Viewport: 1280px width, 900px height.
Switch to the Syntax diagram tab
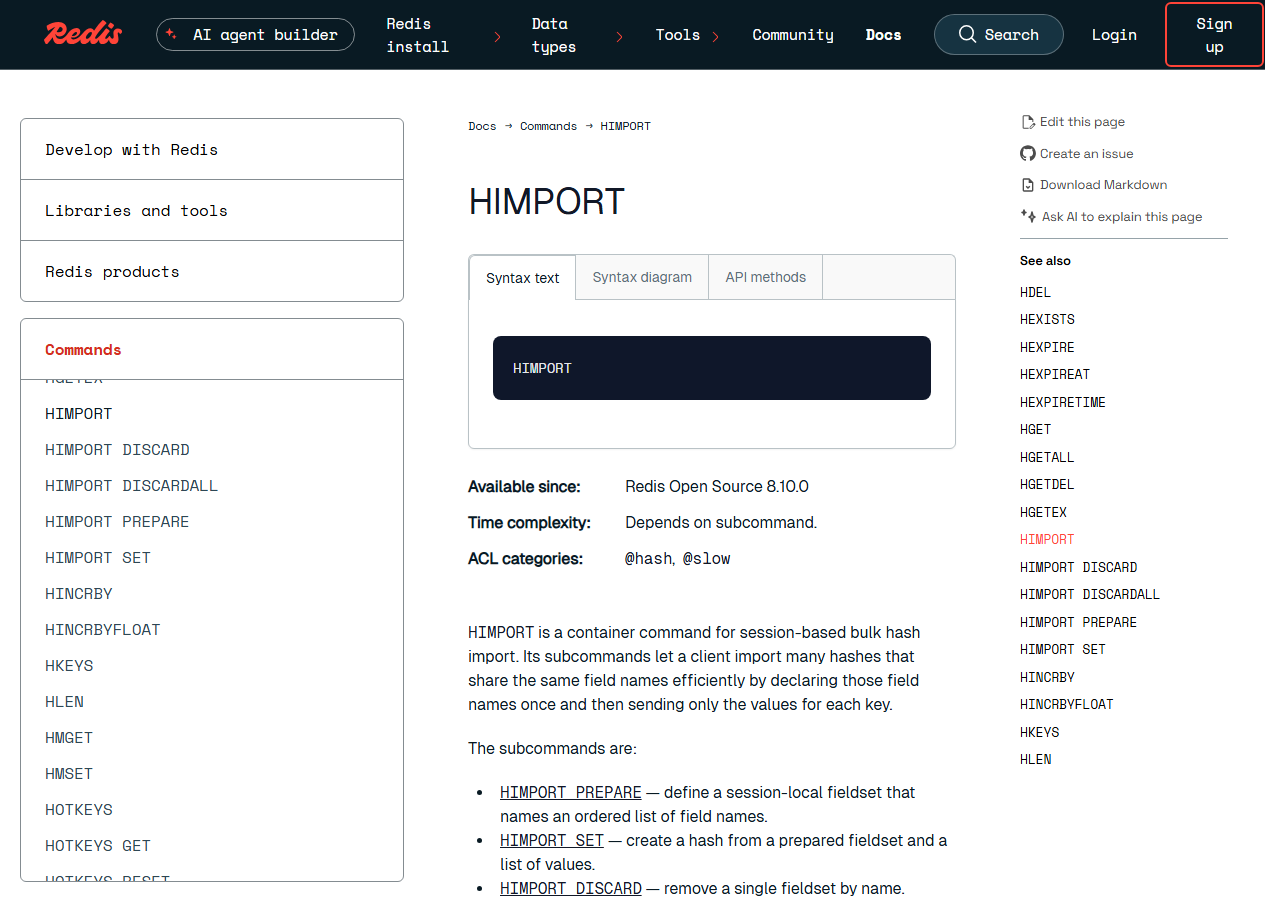click(x=642, y=277)
